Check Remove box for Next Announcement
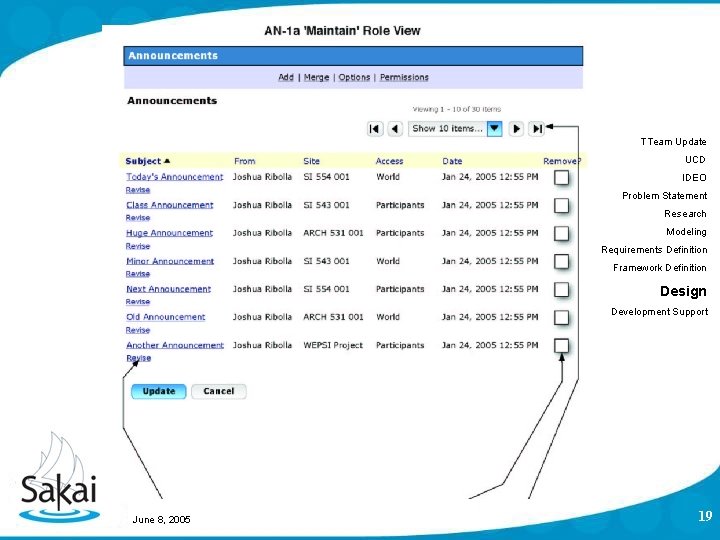 [561, 289]
